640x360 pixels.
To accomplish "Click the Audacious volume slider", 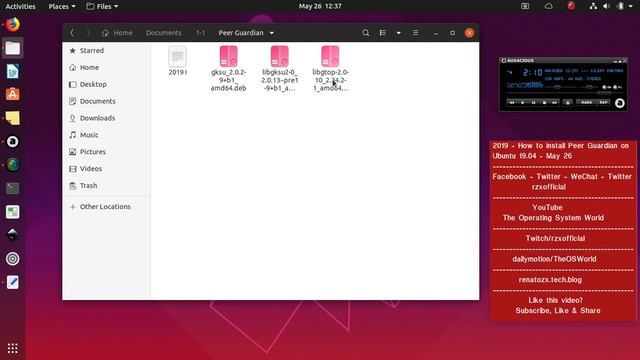I will (561, 87).
